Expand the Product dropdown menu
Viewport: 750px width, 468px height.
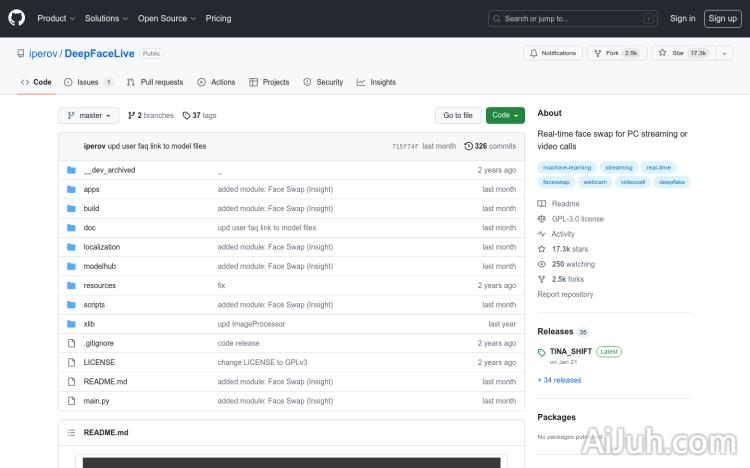click(55, 18)
